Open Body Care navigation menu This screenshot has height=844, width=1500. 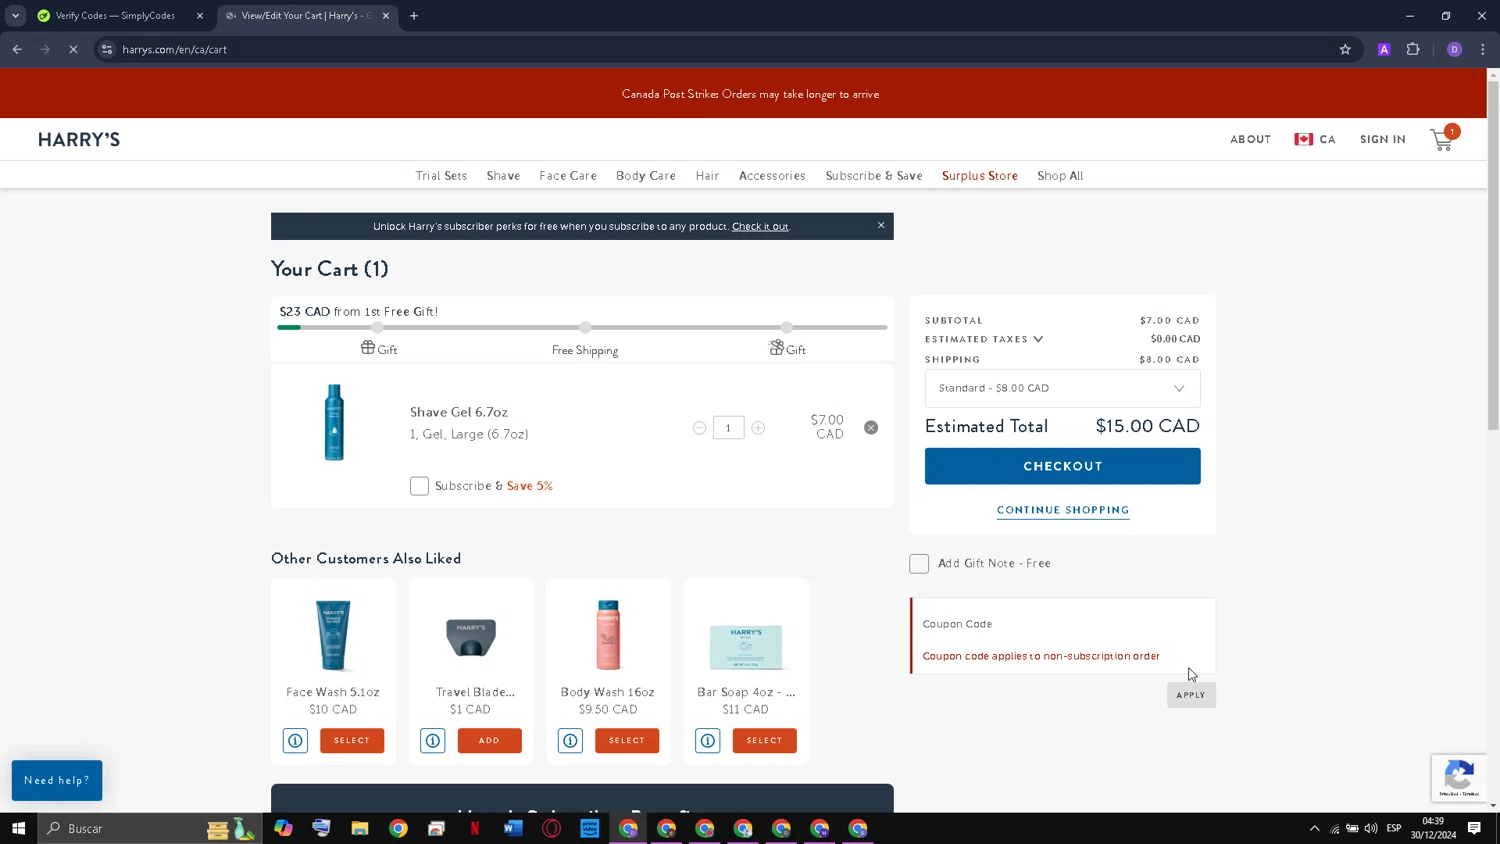[x=646, y=175]
